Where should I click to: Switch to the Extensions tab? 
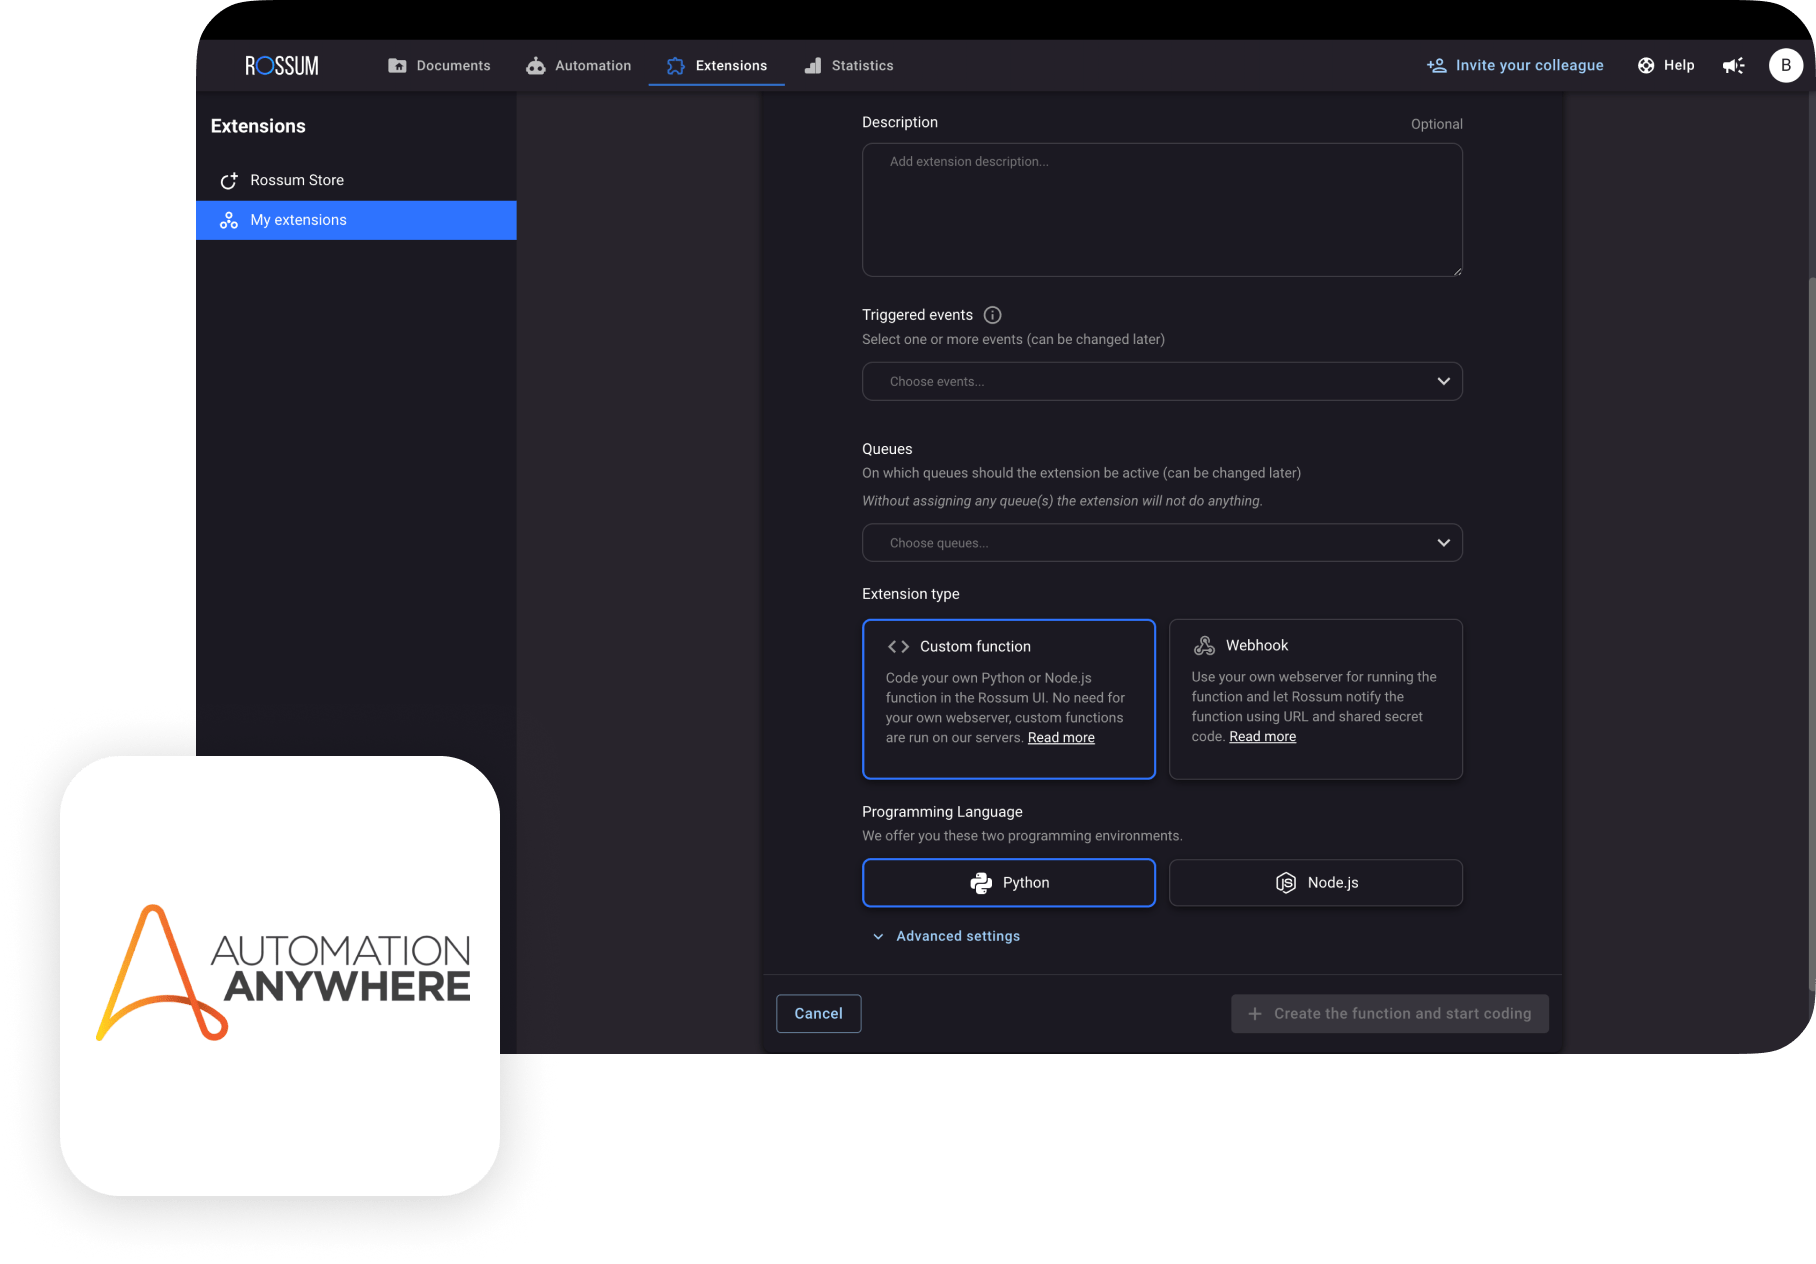[717, 66]
